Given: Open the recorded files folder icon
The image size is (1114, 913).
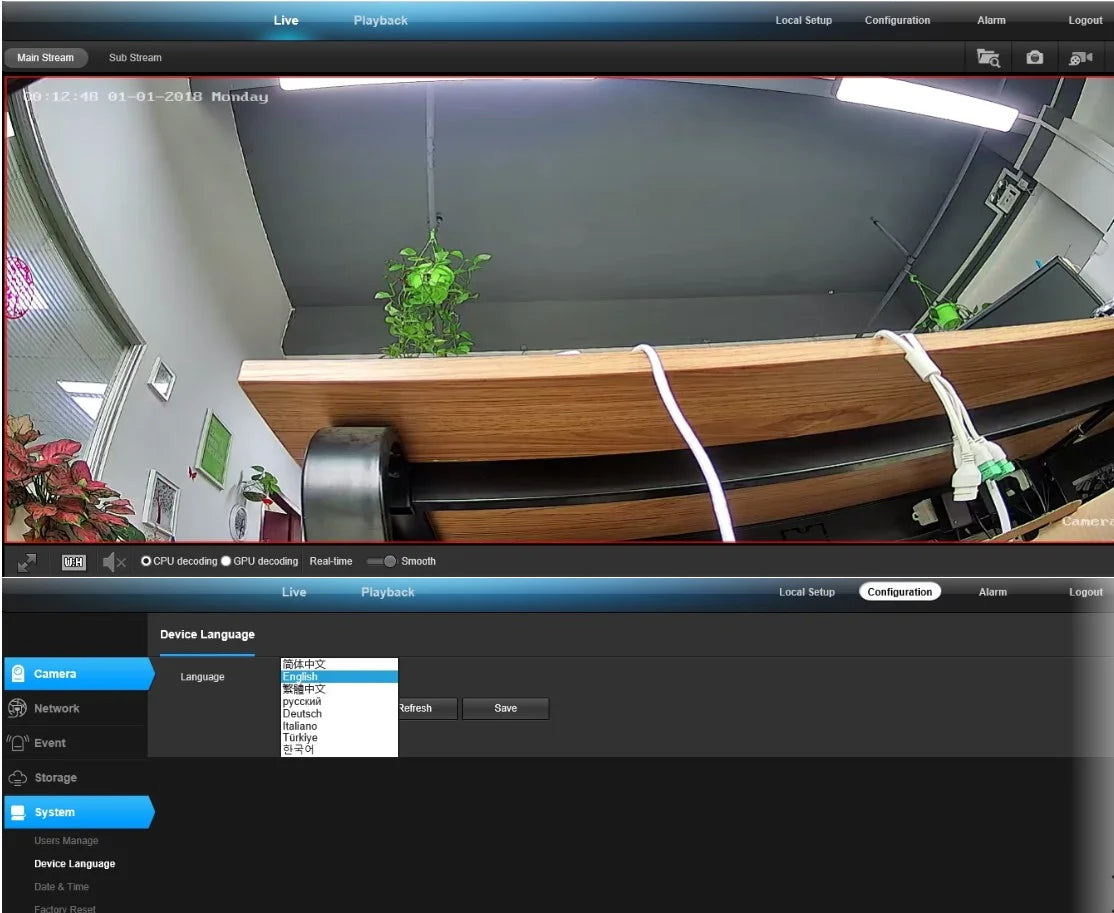Looking at the screenshot, I should 988,58.
